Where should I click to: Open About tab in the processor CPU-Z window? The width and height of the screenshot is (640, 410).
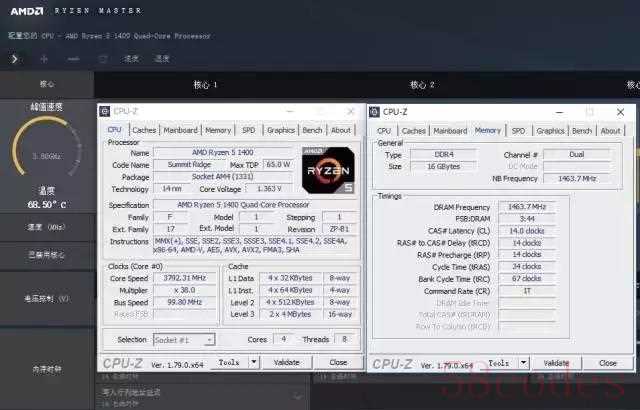point(341,130)
